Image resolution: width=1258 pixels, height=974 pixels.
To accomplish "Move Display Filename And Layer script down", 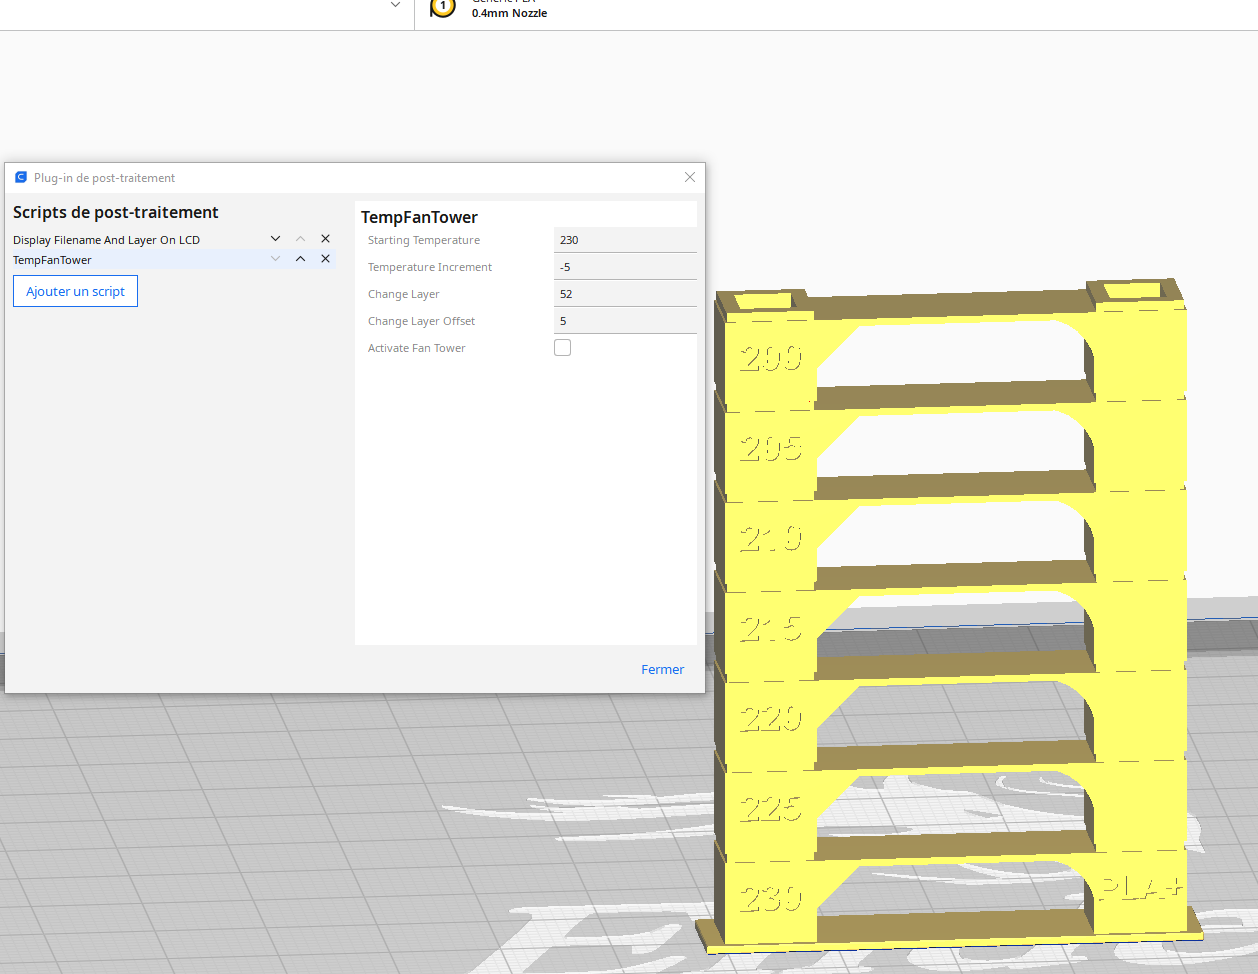I will coord(275,239).
